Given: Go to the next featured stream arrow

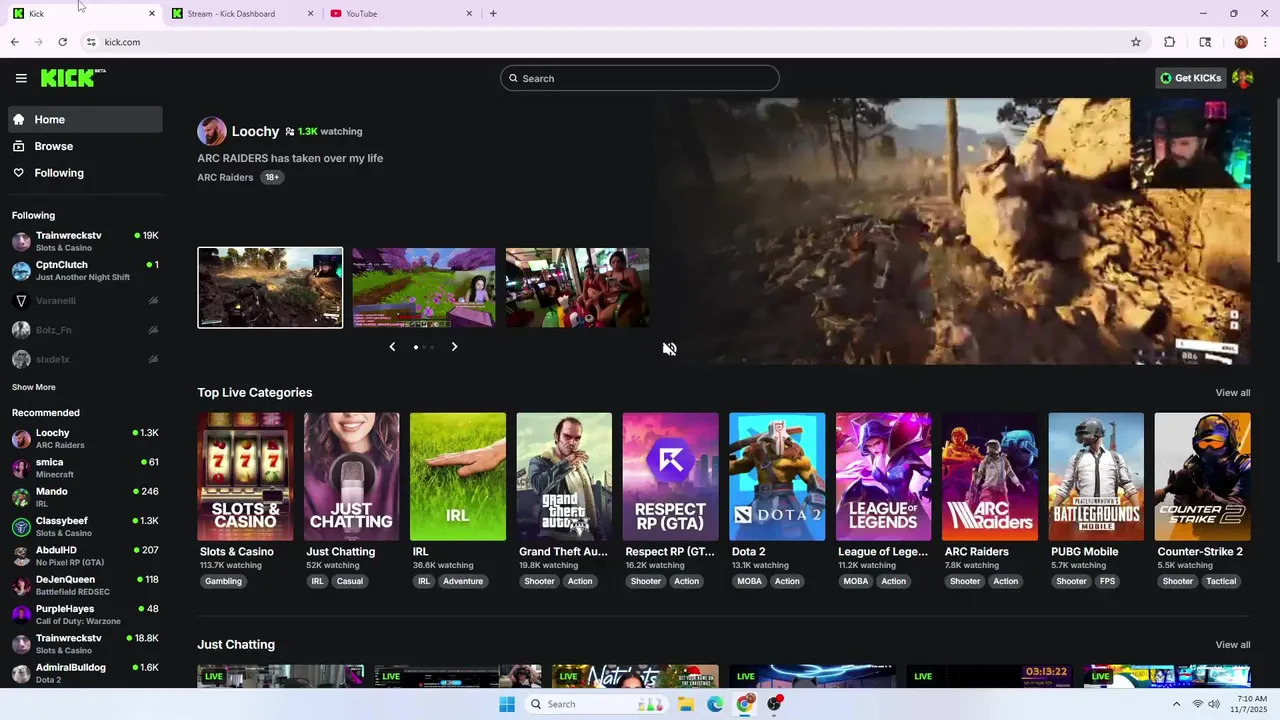Looking at the screenshot, I should point(454,347).
